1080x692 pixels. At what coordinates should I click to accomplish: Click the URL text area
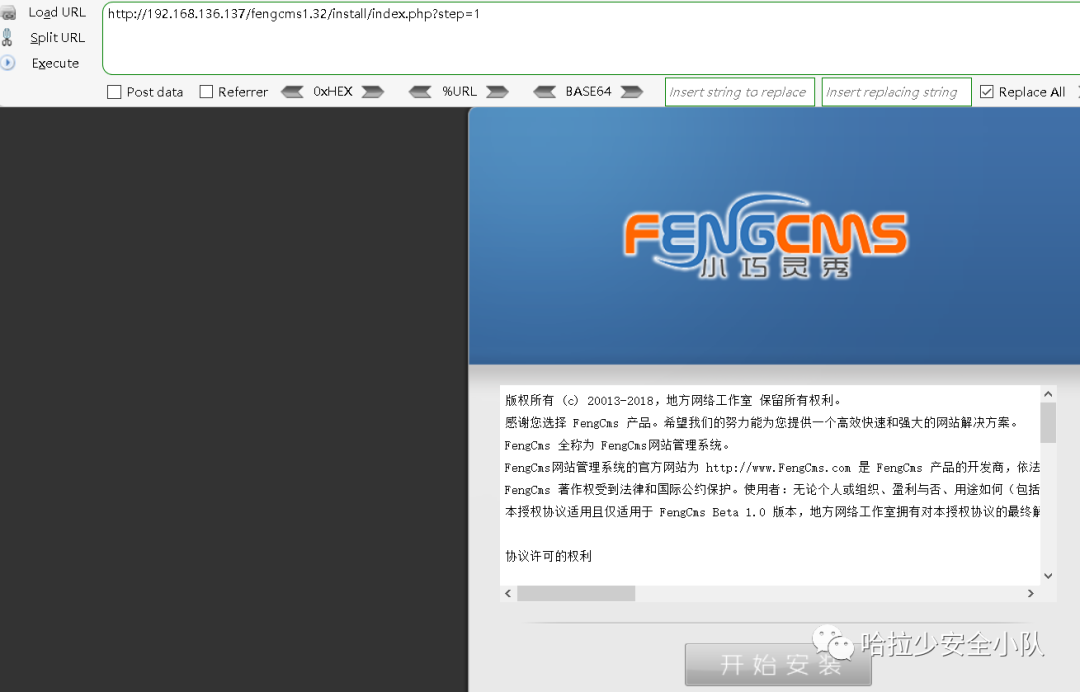click(591, 39)
